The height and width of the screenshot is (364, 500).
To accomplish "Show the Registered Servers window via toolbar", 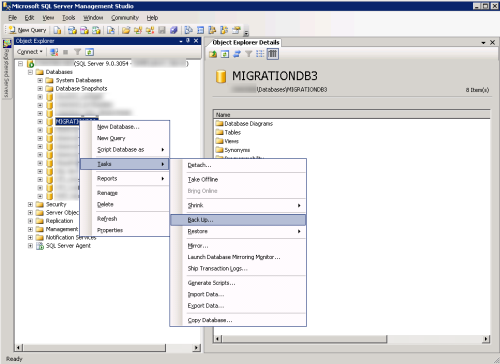I will click(188, 30).
